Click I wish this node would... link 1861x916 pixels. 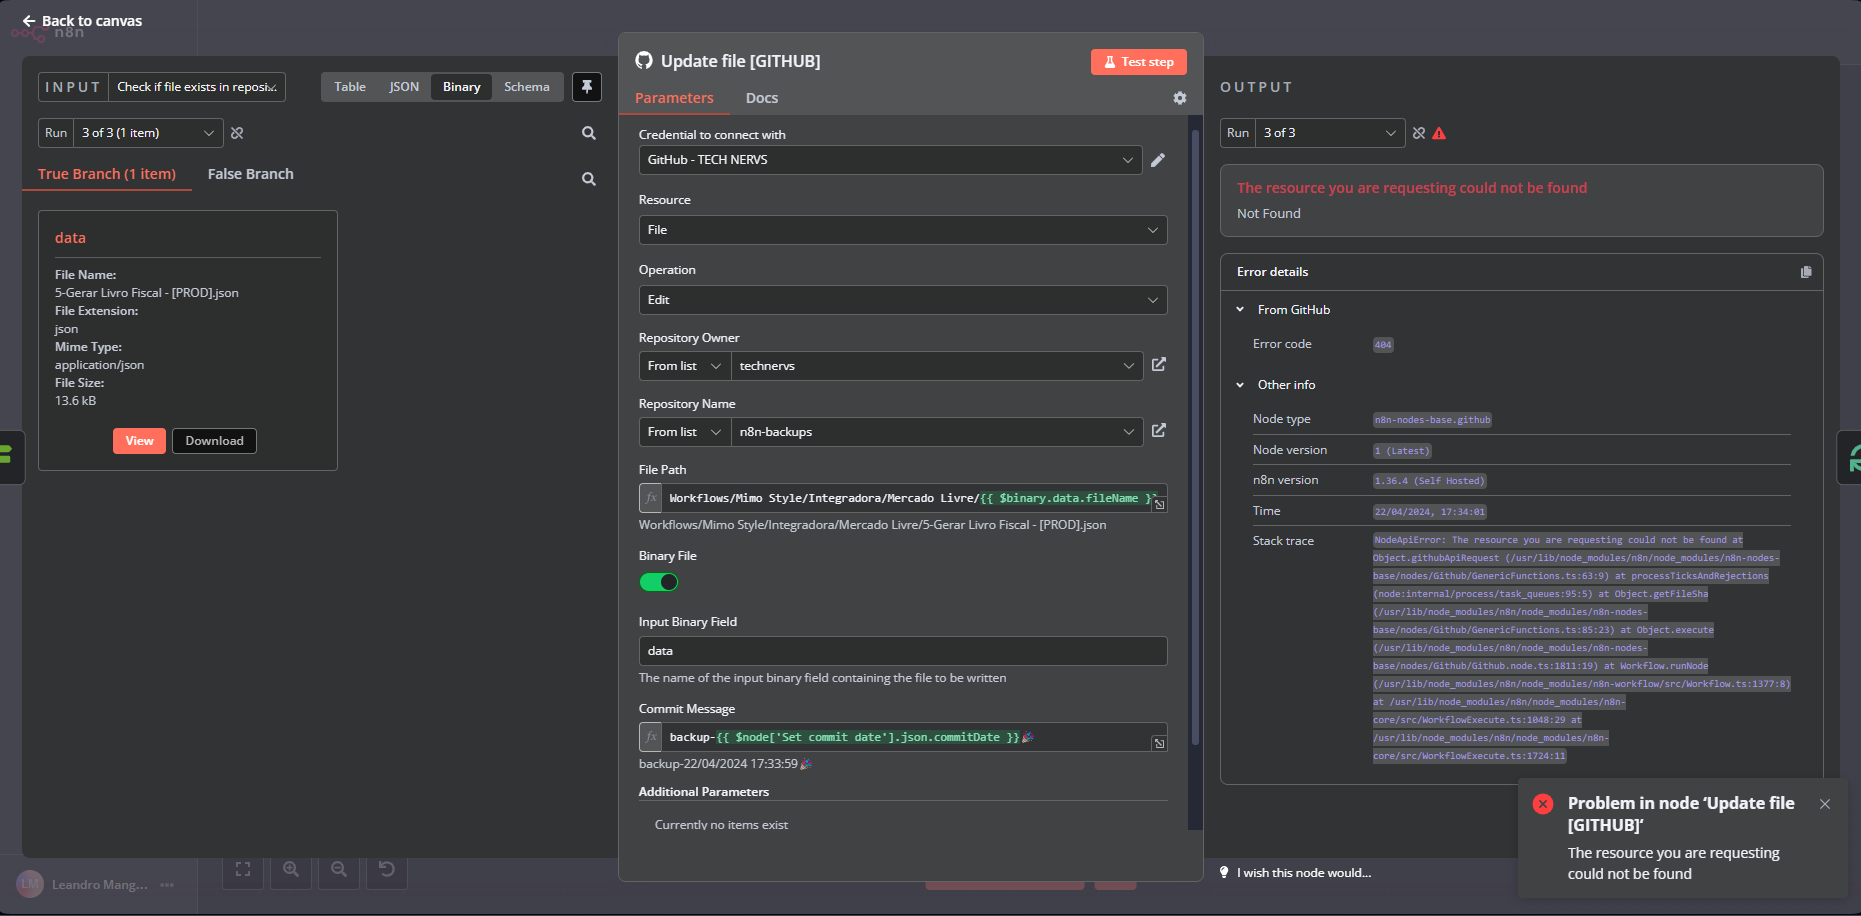tap(1304, 873)
